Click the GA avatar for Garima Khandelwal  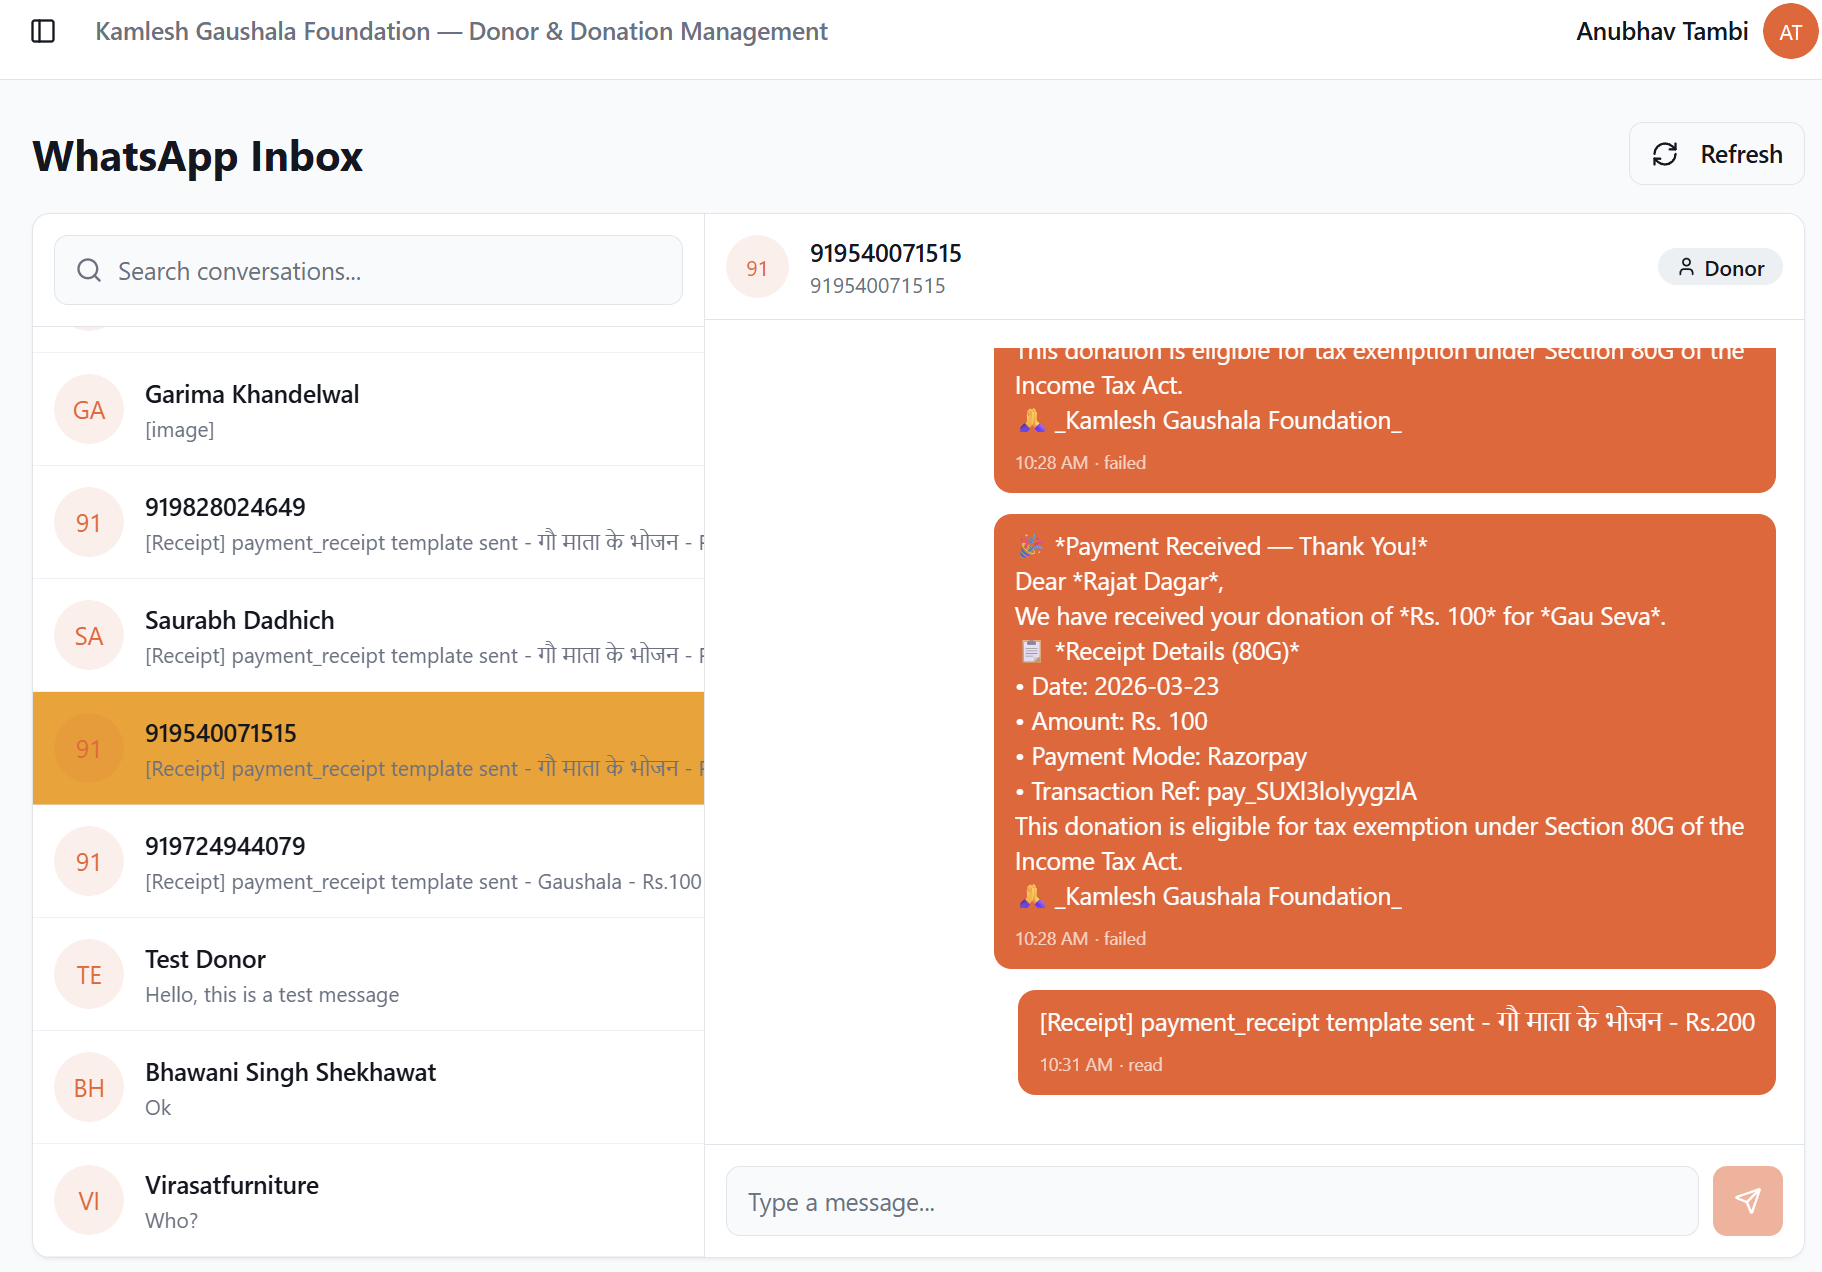pos(88,409)
